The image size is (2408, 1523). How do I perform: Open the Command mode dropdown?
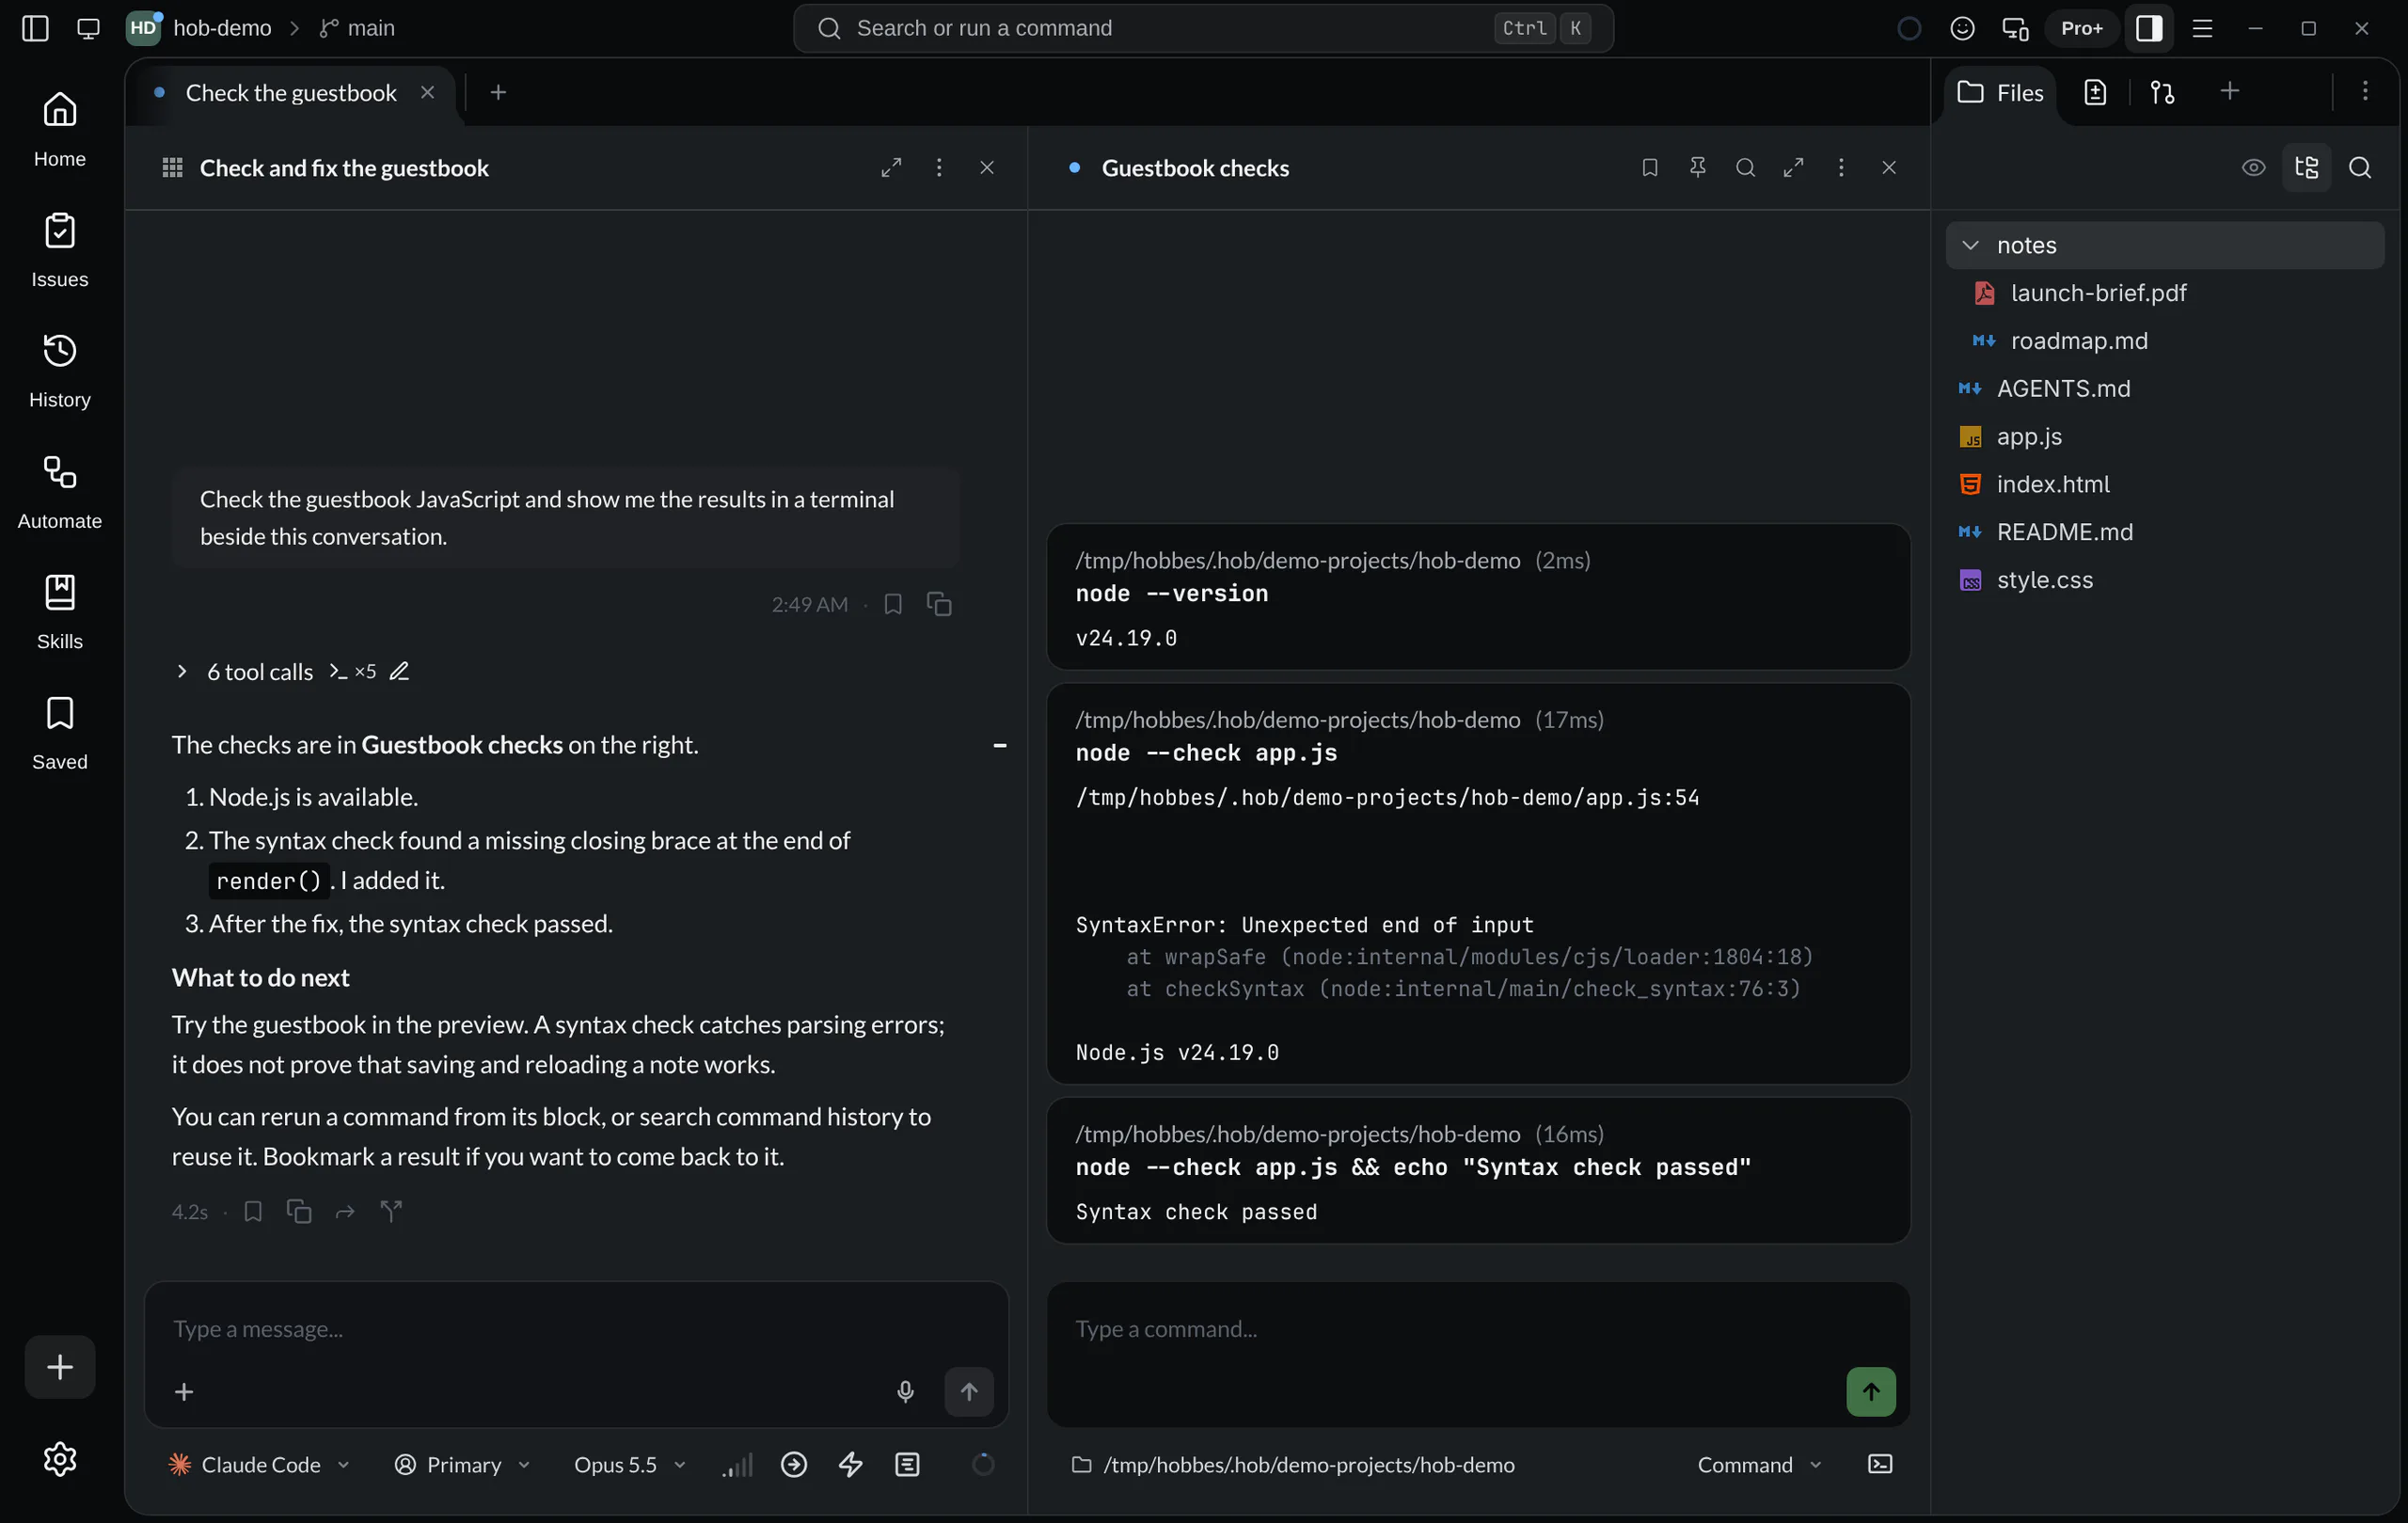pos(1759,1464)
